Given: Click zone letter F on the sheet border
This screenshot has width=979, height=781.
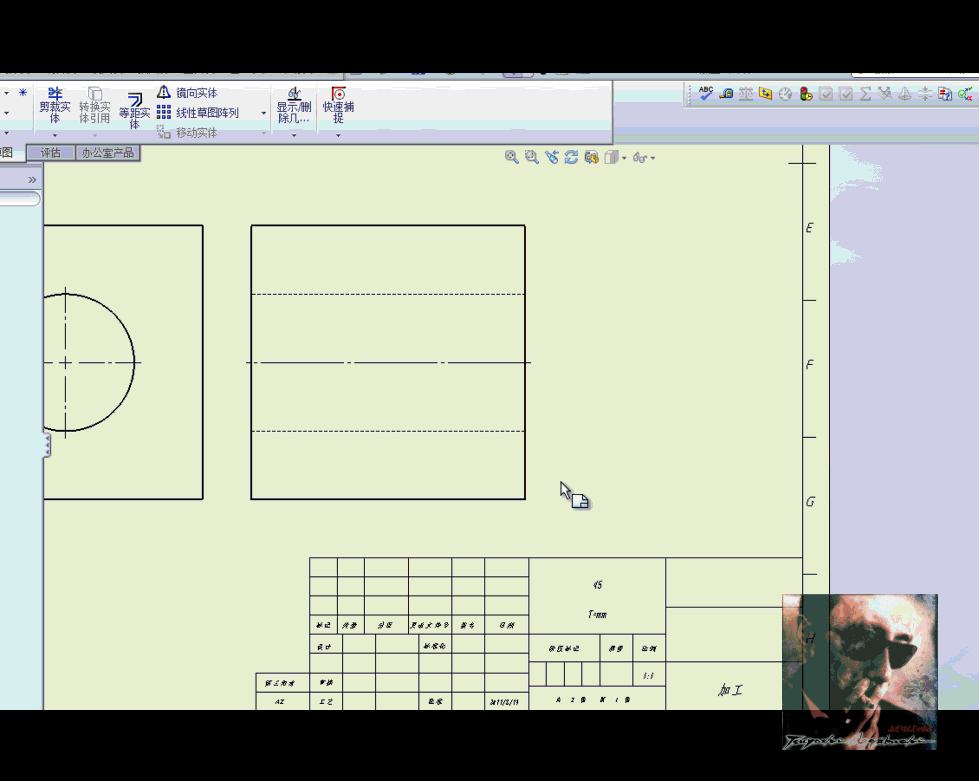Looking at the screenshot, I should pyautogui.click(x=810, y=365).
